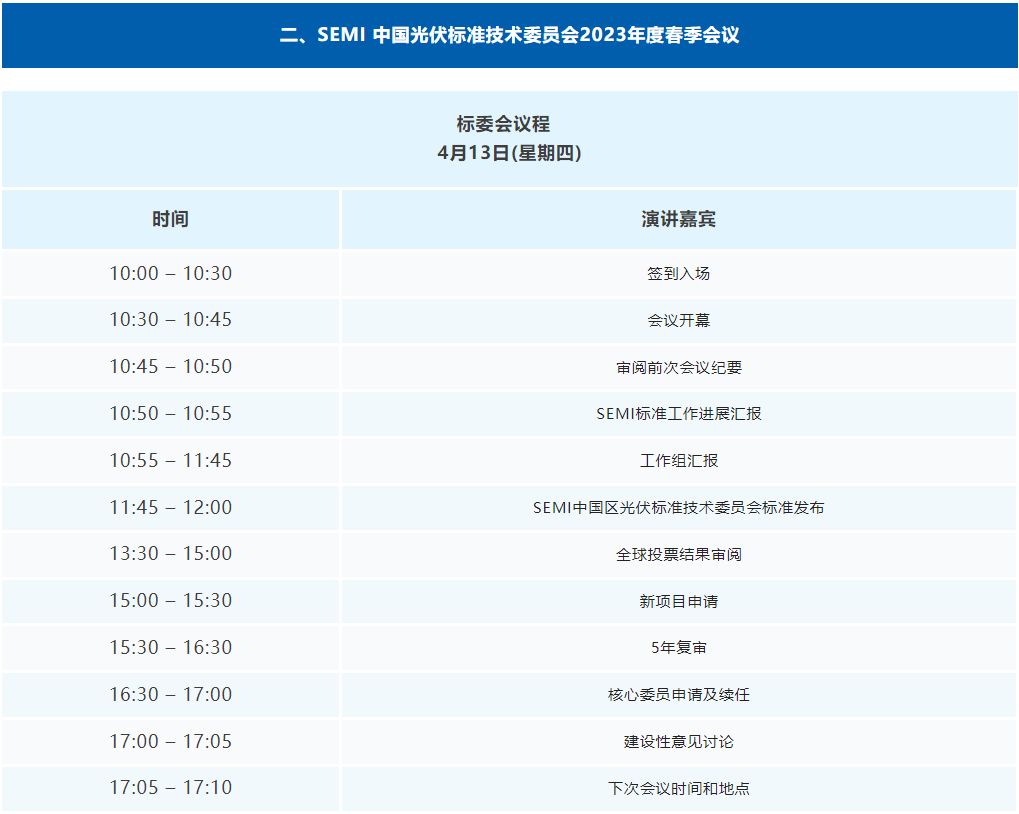Click the 会议开幕 cell
The image size is (1019, 814).
click(678, 320)
